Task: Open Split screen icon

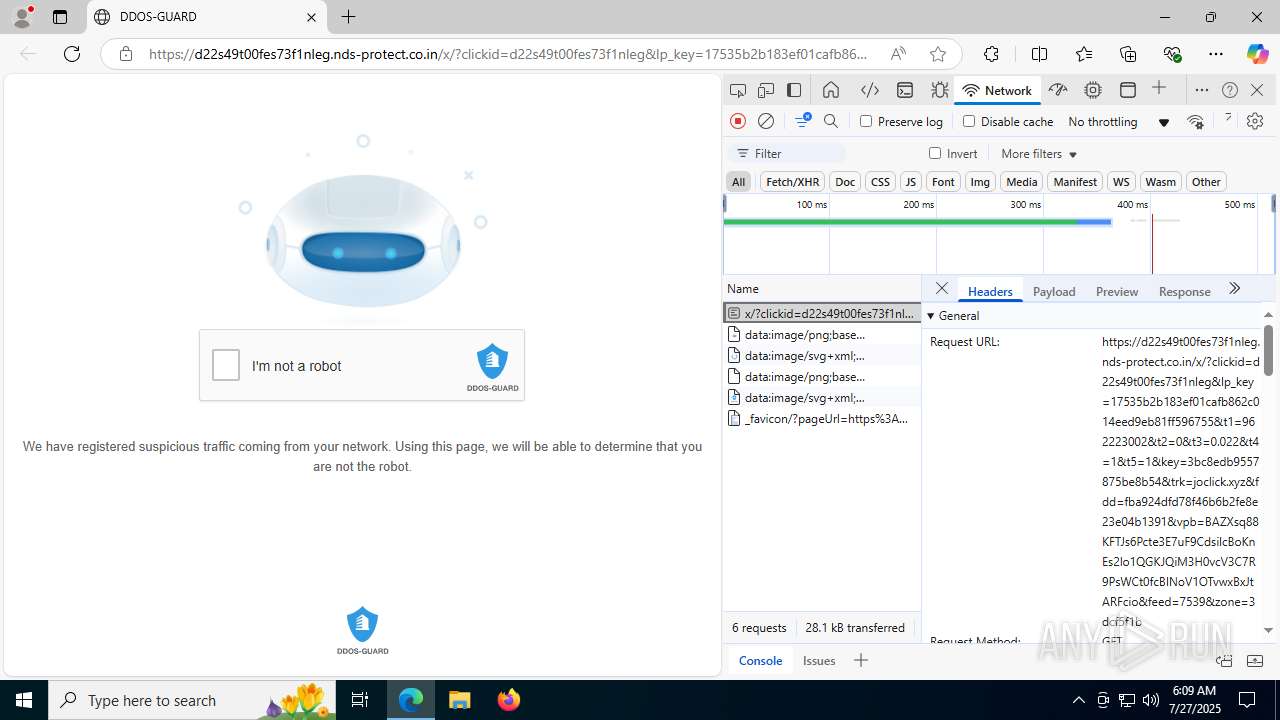Action: pos(1039,54)
